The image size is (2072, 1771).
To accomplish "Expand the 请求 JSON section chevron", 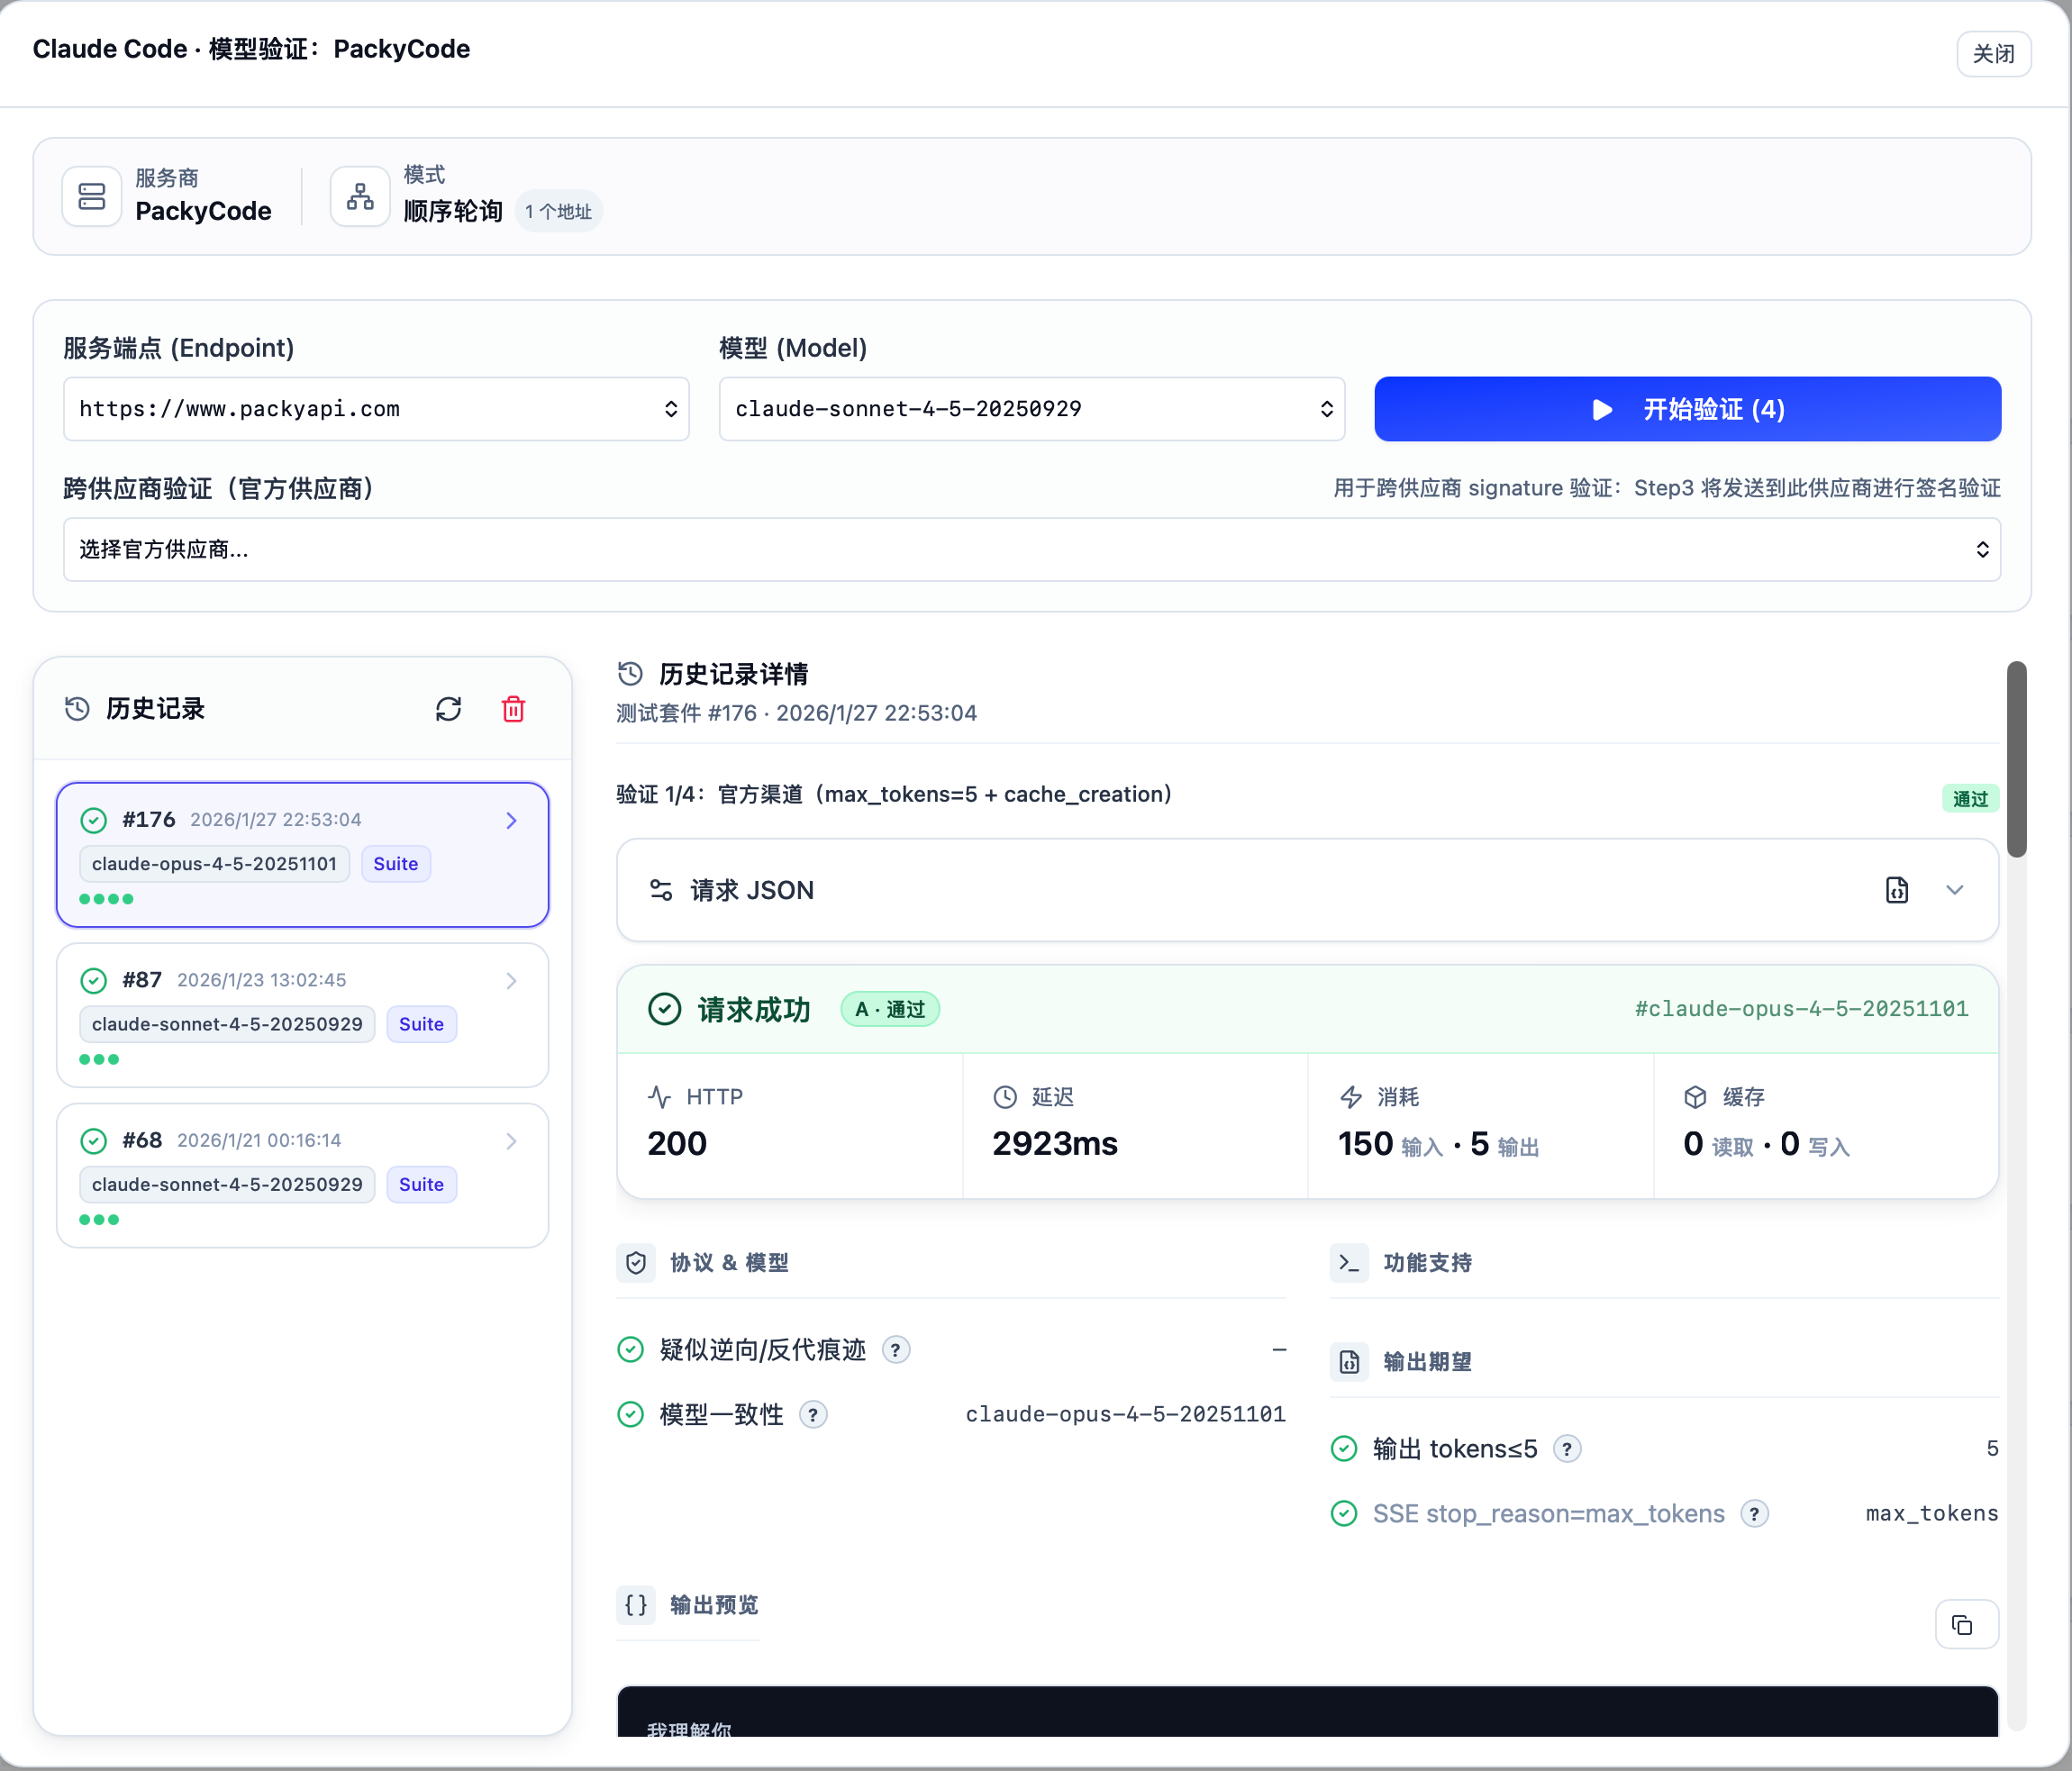I will (x=1955, y=890).
